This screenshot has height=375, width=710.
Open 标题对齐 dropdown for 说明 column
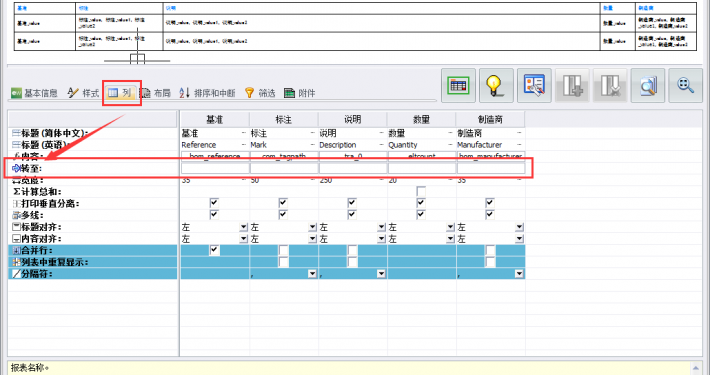[381, 227]
